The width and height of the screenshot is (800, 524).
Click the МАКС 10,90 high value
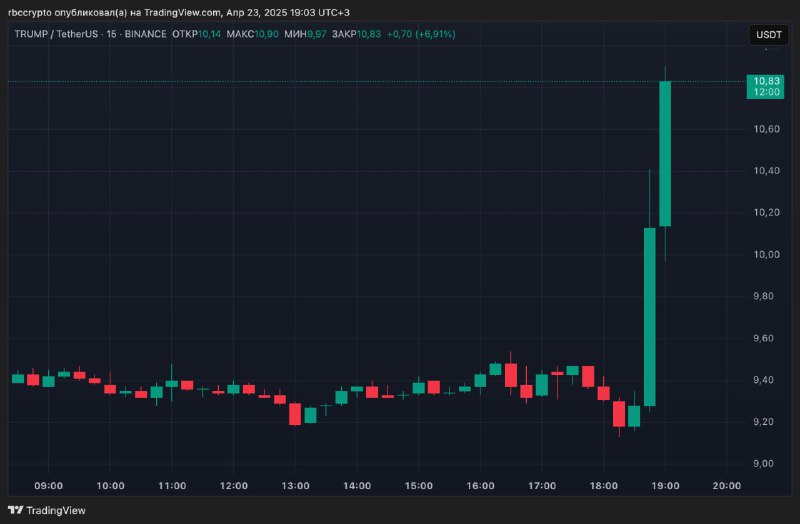(253, 34)
